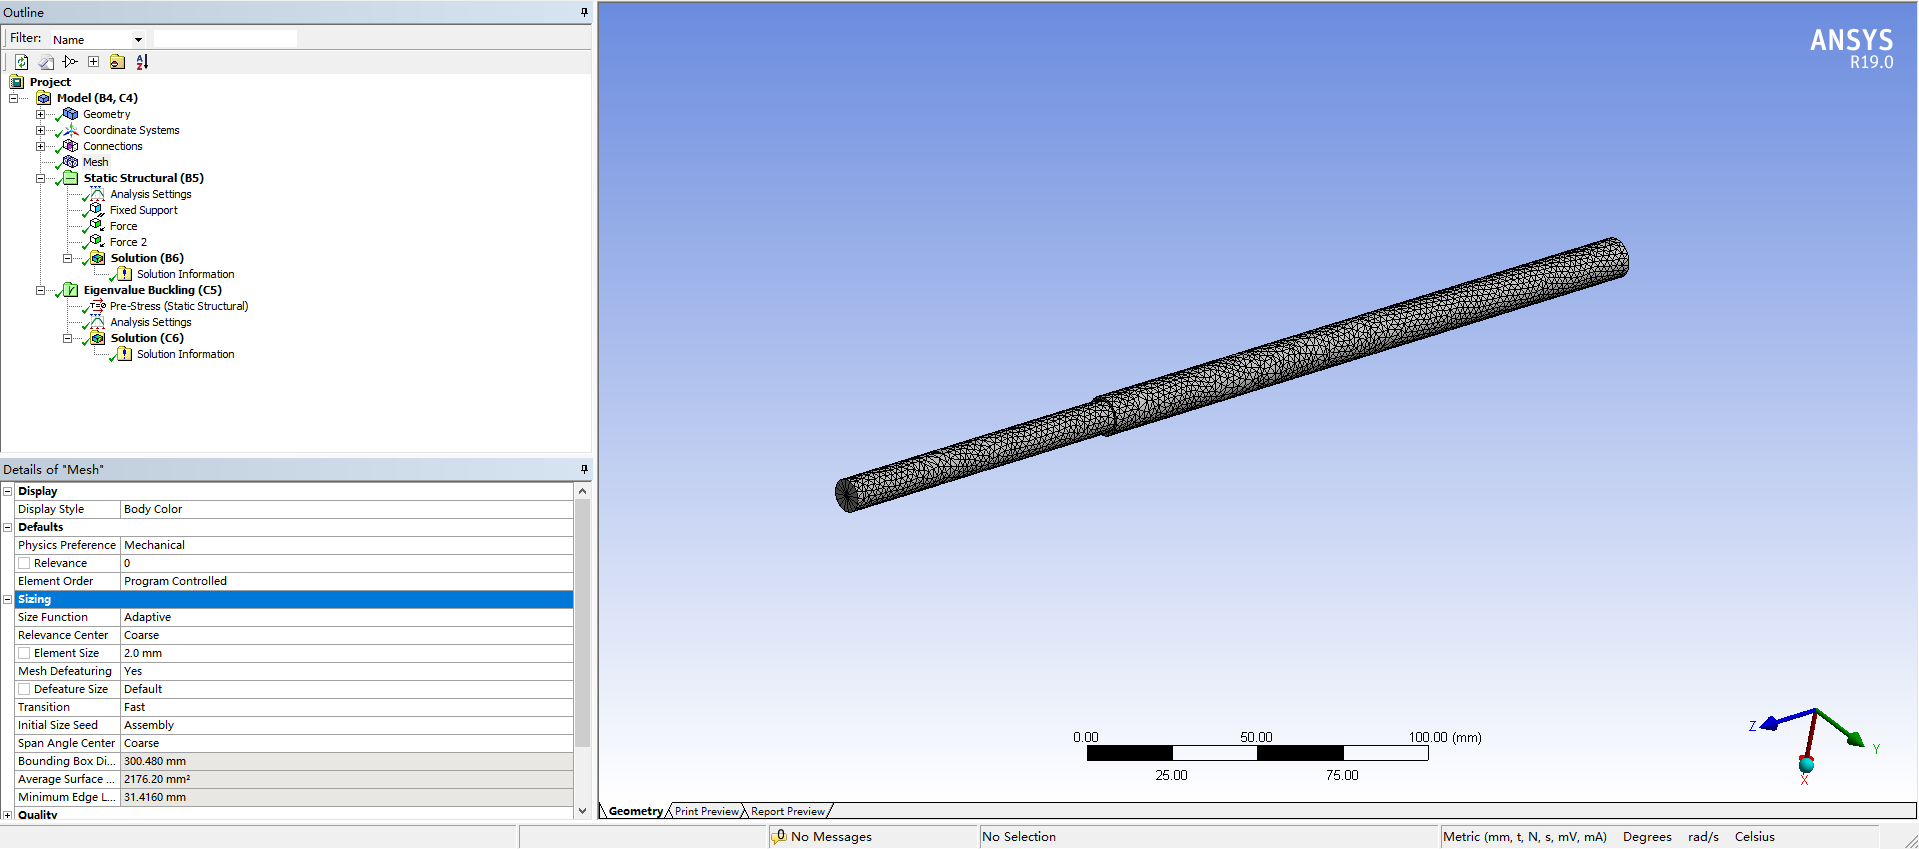Click the Connections node icon
The height and width of the screenshot is (849, 1919).
(x=70, y=146)
